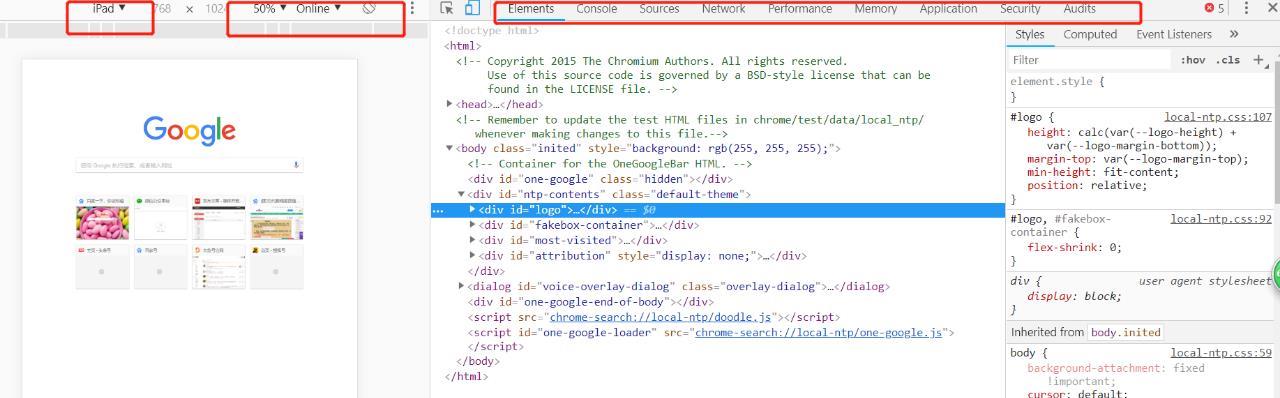This screenshot has width=1280, height=398.
Task: Open the Network tab
Action: [723, 8]
